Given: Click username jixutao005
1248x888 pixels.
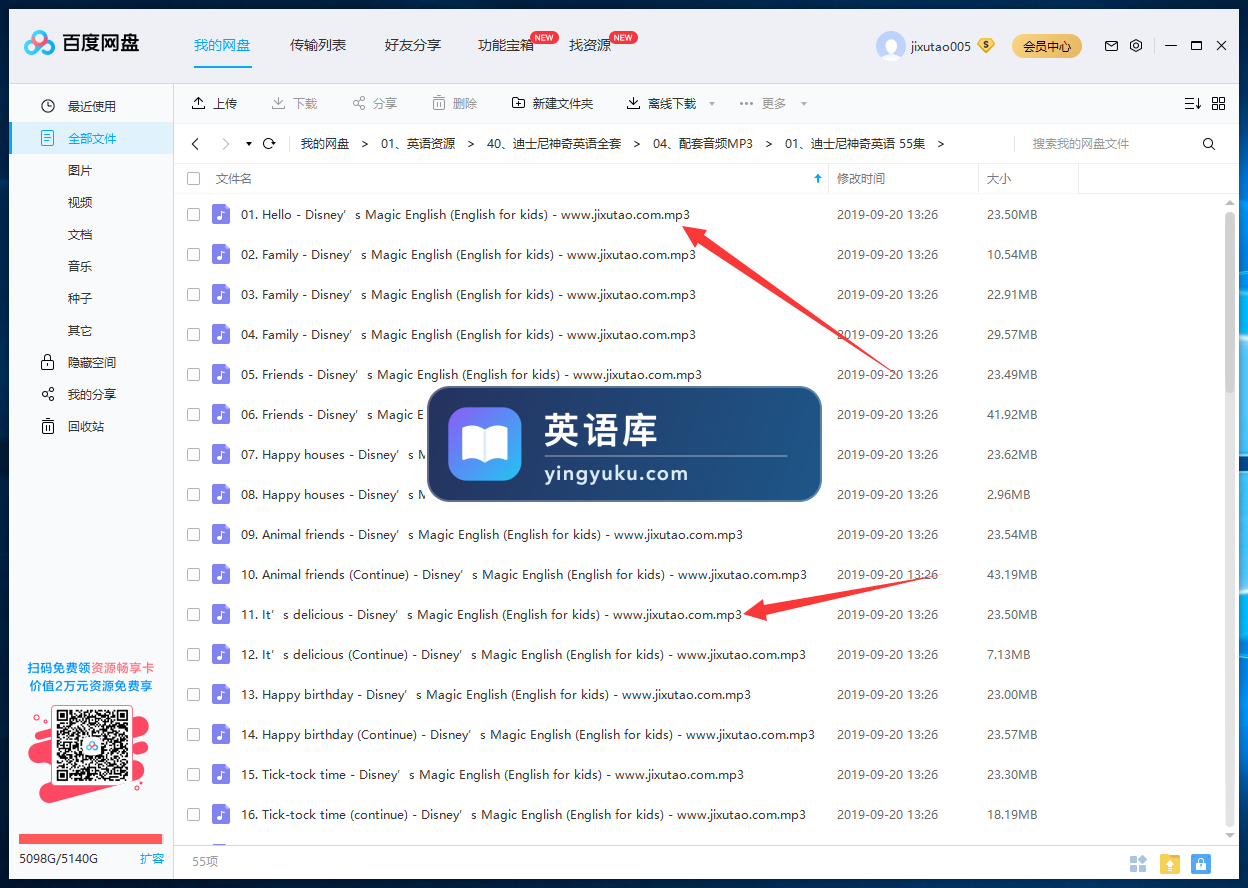Looking at the screenshot, I should pos(941,46).
